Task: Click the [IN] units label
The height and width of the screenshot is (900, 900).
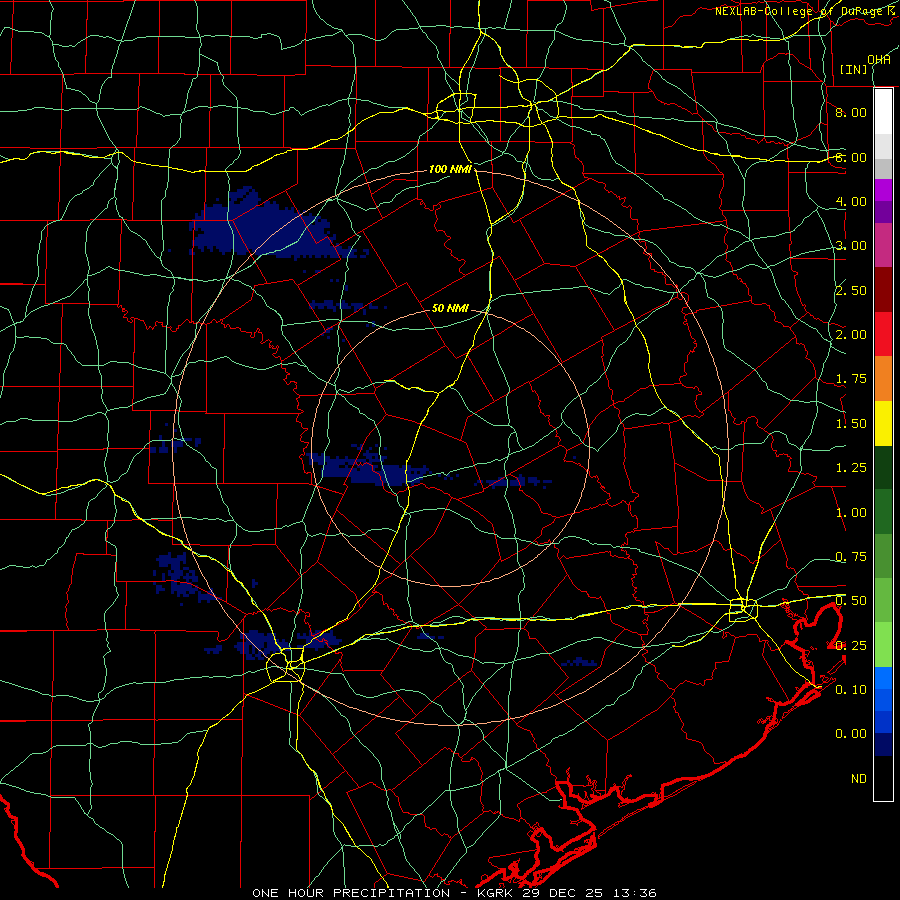Action: (853, 69)
